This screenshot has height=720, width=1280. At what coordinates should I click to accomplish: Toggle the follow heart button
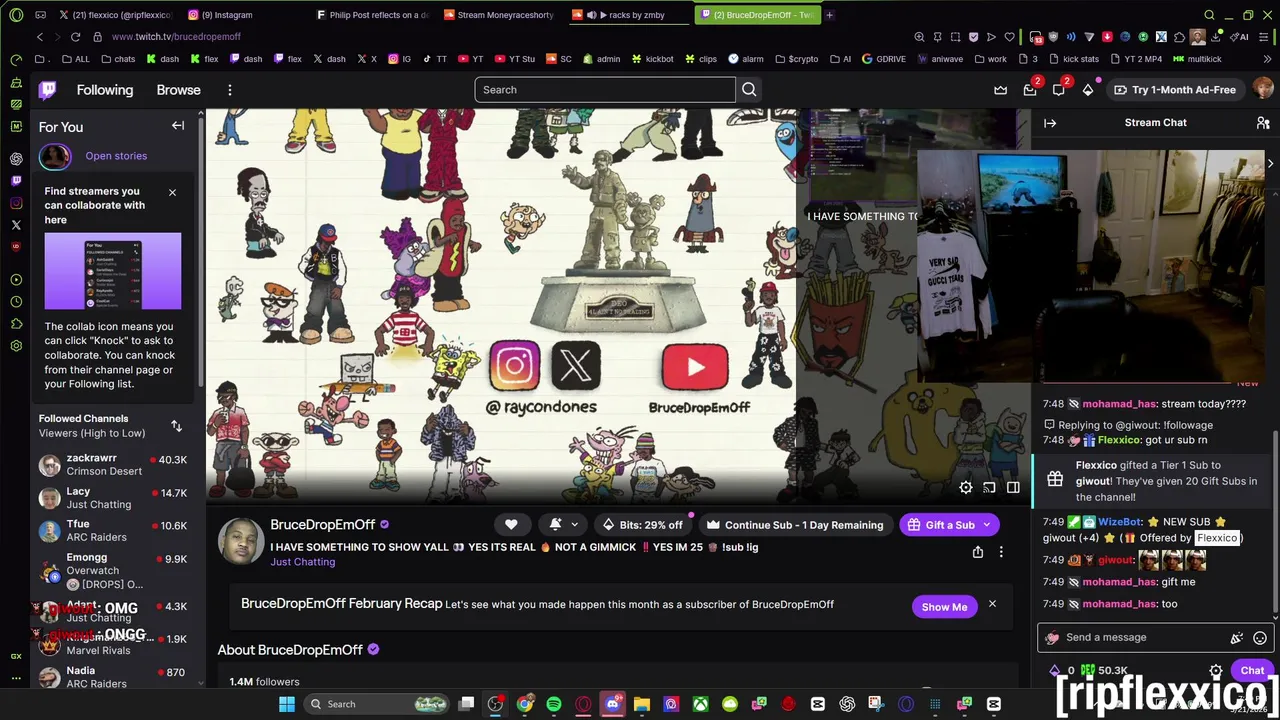[x=511, y=525]
